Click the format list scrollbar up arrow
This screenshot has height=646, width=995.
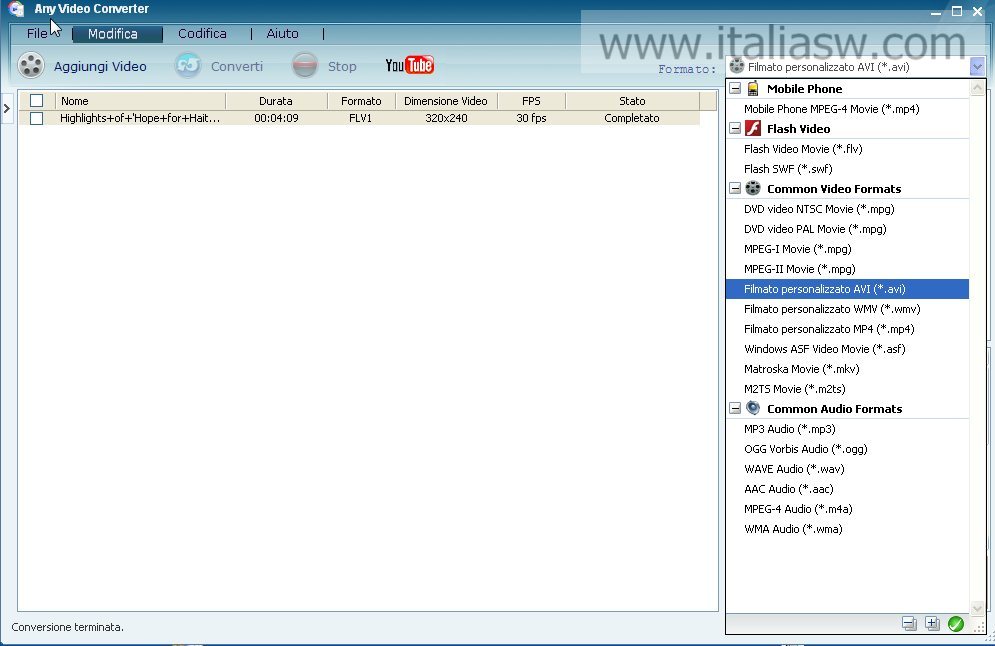click(x=977, y=88)
